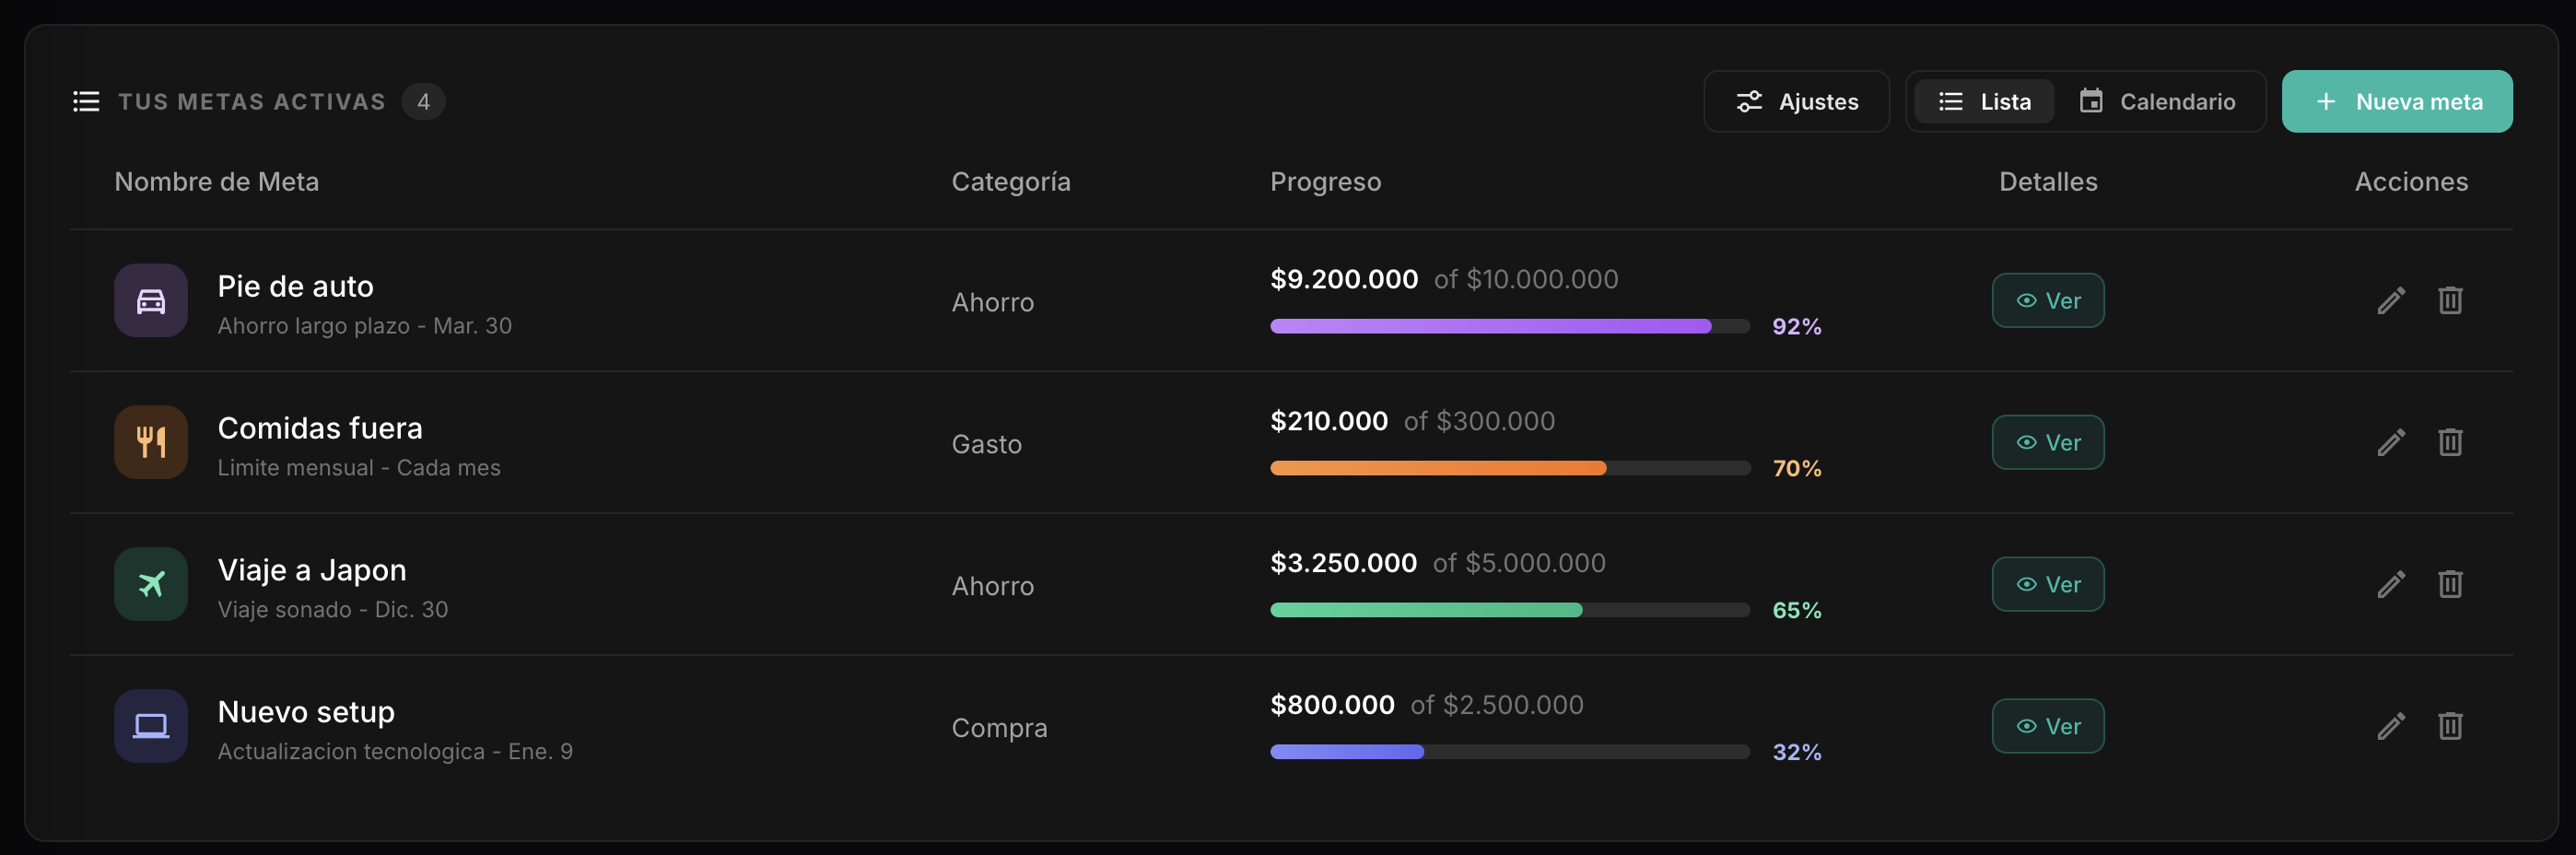Delete the Nuevo setup goal
Viewport: 2576px width, 855px height.
pyautogui.click(x=2451, y=726)
